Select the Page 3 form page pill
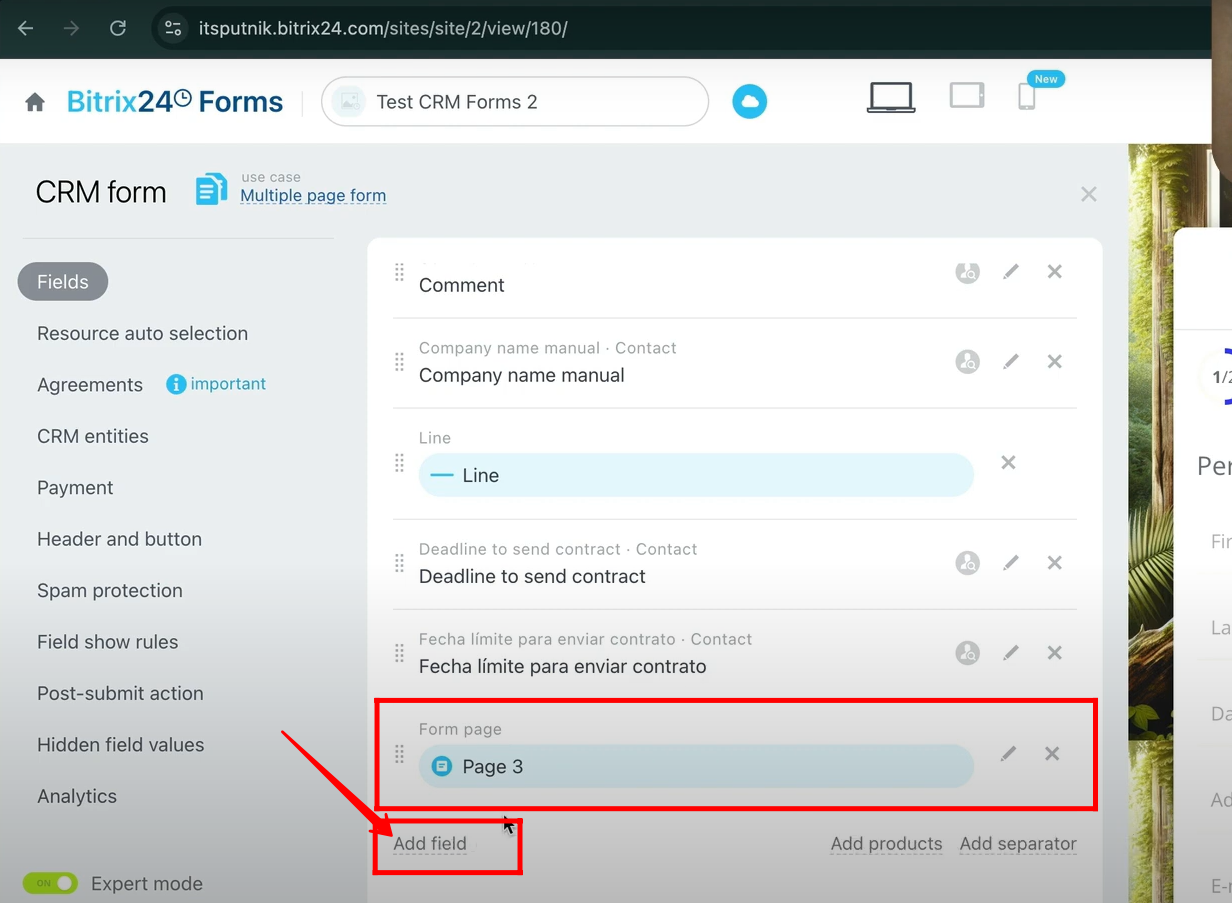Viewport: 1232px width, 903px height. (x=696, y=766)
